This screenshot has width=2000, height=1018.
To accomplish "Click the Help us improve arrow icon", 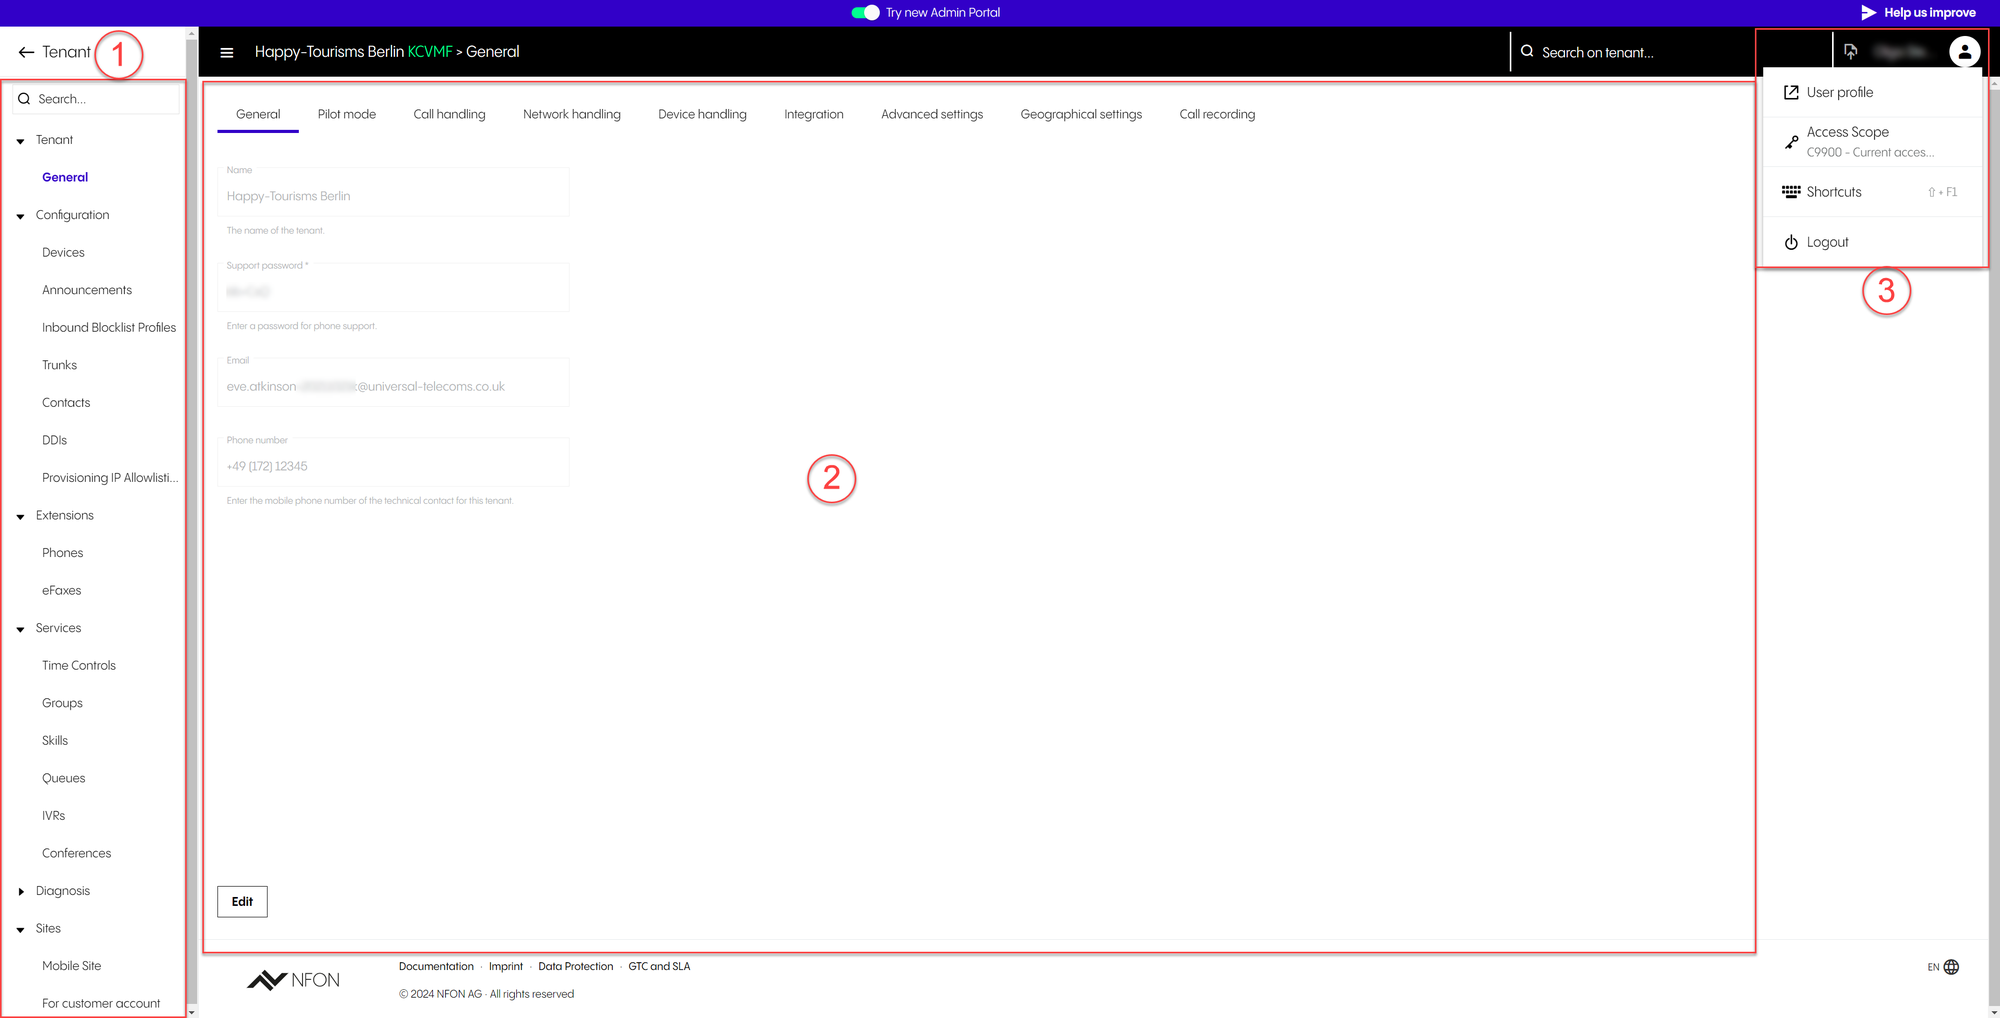I will (1868, 13).
